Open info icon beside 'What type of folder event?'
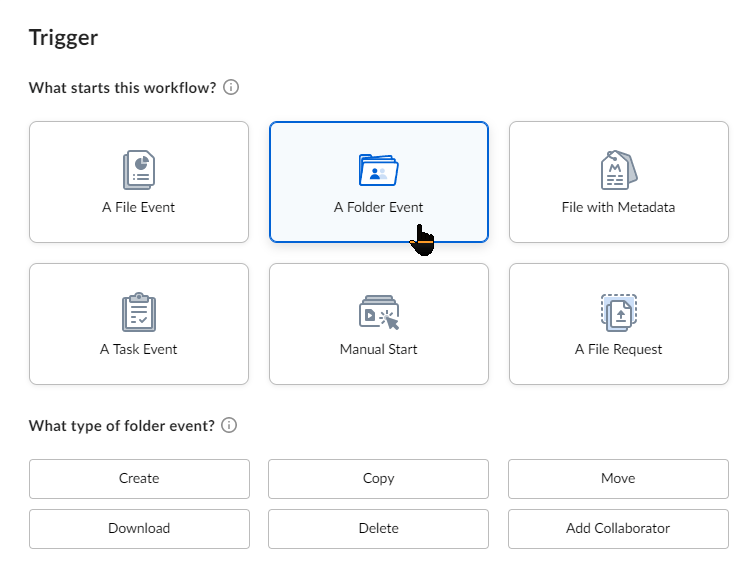 [x=229, y=425]
